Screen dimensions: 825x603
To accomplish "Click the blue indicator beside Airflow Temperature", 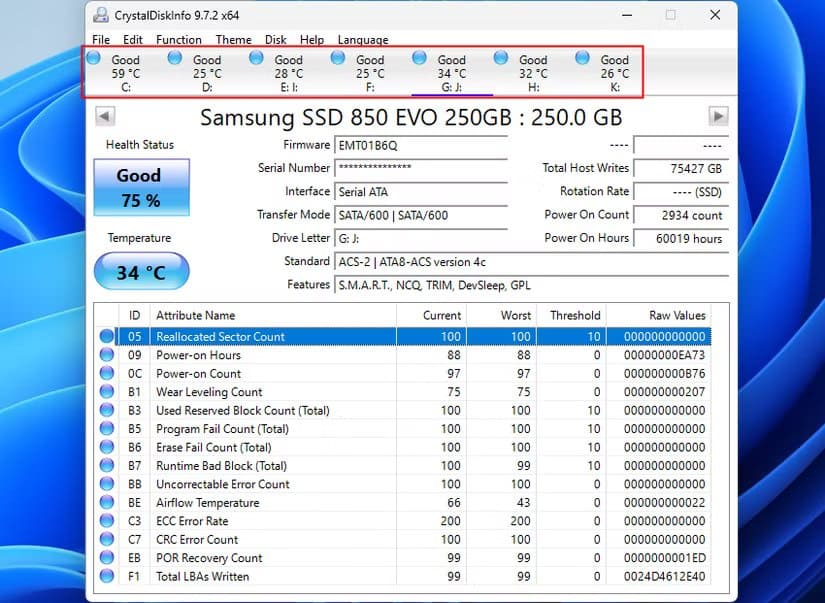I will click(x=107, y=503).
